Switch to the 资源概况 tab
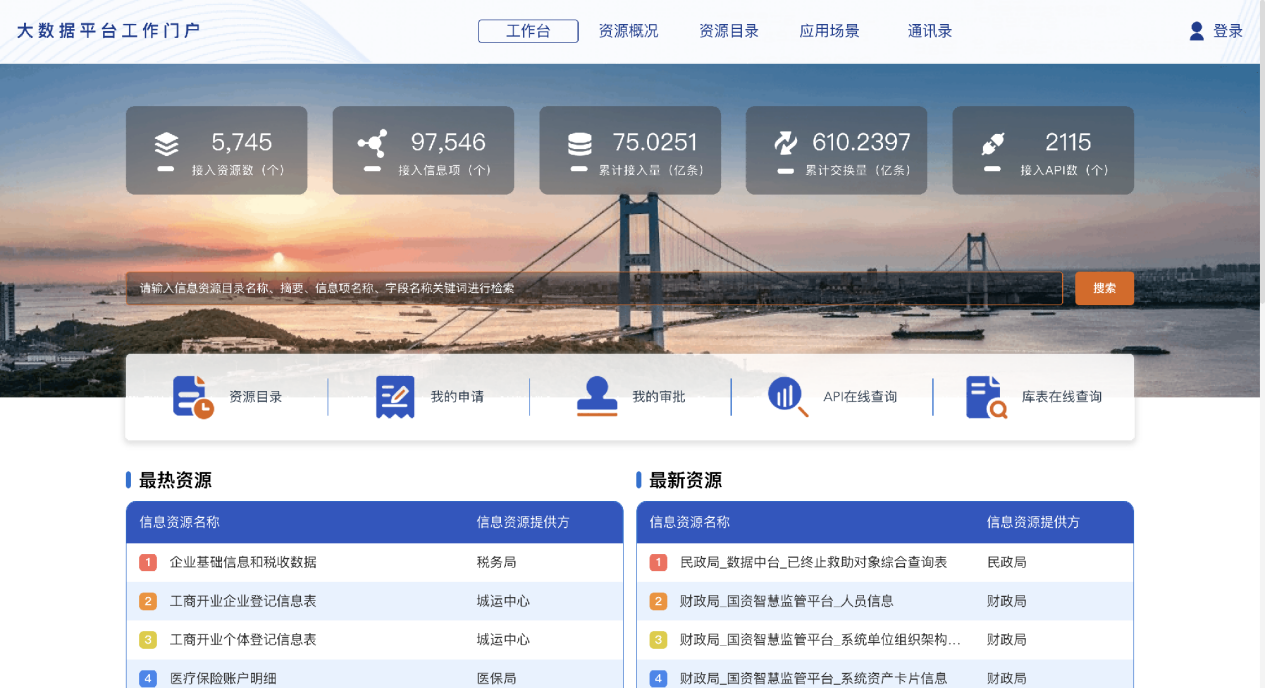Viewport: 1265px width, 688px height. pos(628,30)
